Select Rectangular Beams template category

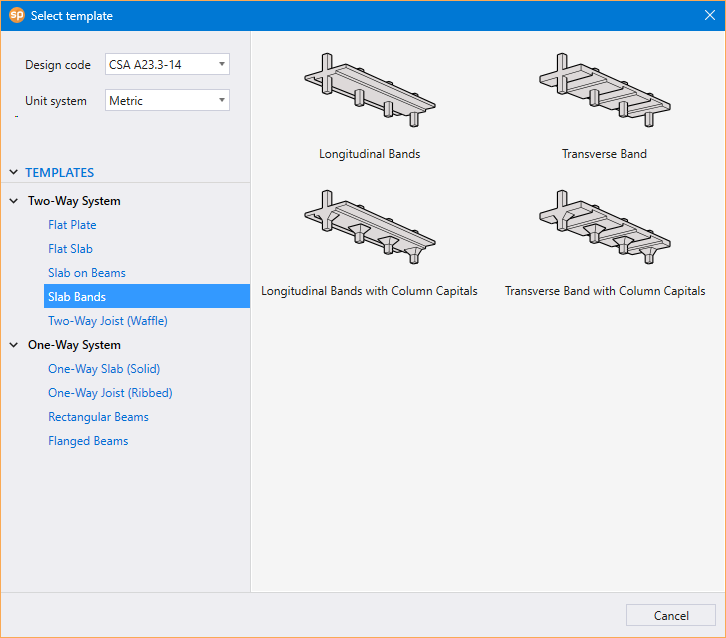pyautogui.click(x=98, y=417)
